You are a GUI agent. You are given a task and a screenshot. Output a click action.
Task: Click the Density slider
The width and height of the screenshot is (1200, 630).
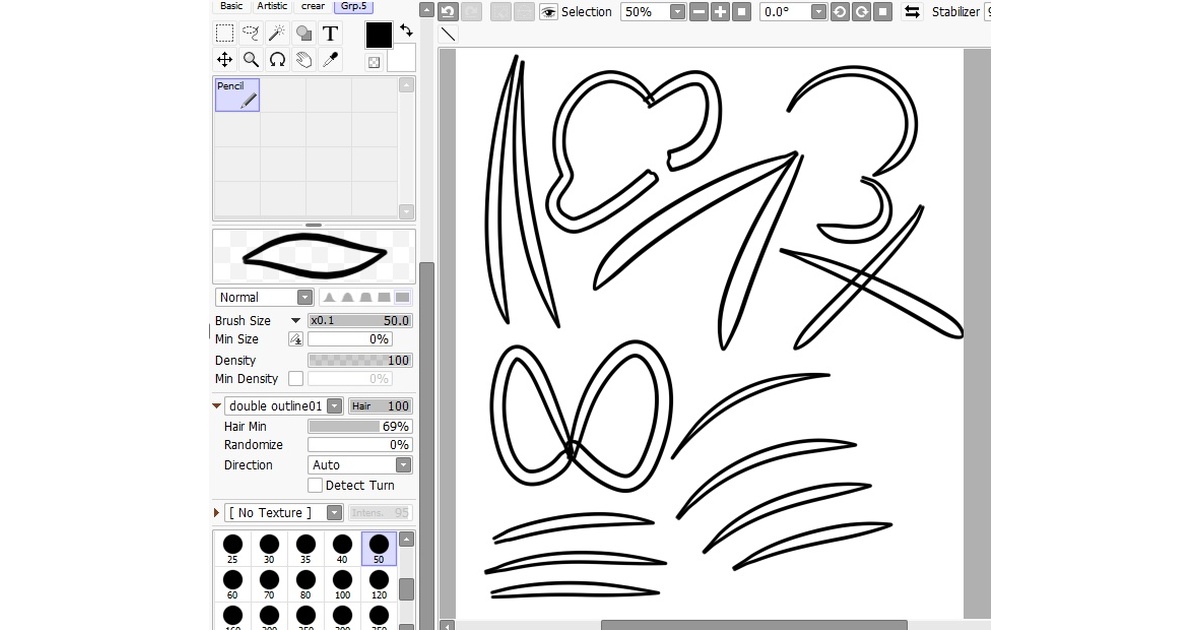pos(360,360)
